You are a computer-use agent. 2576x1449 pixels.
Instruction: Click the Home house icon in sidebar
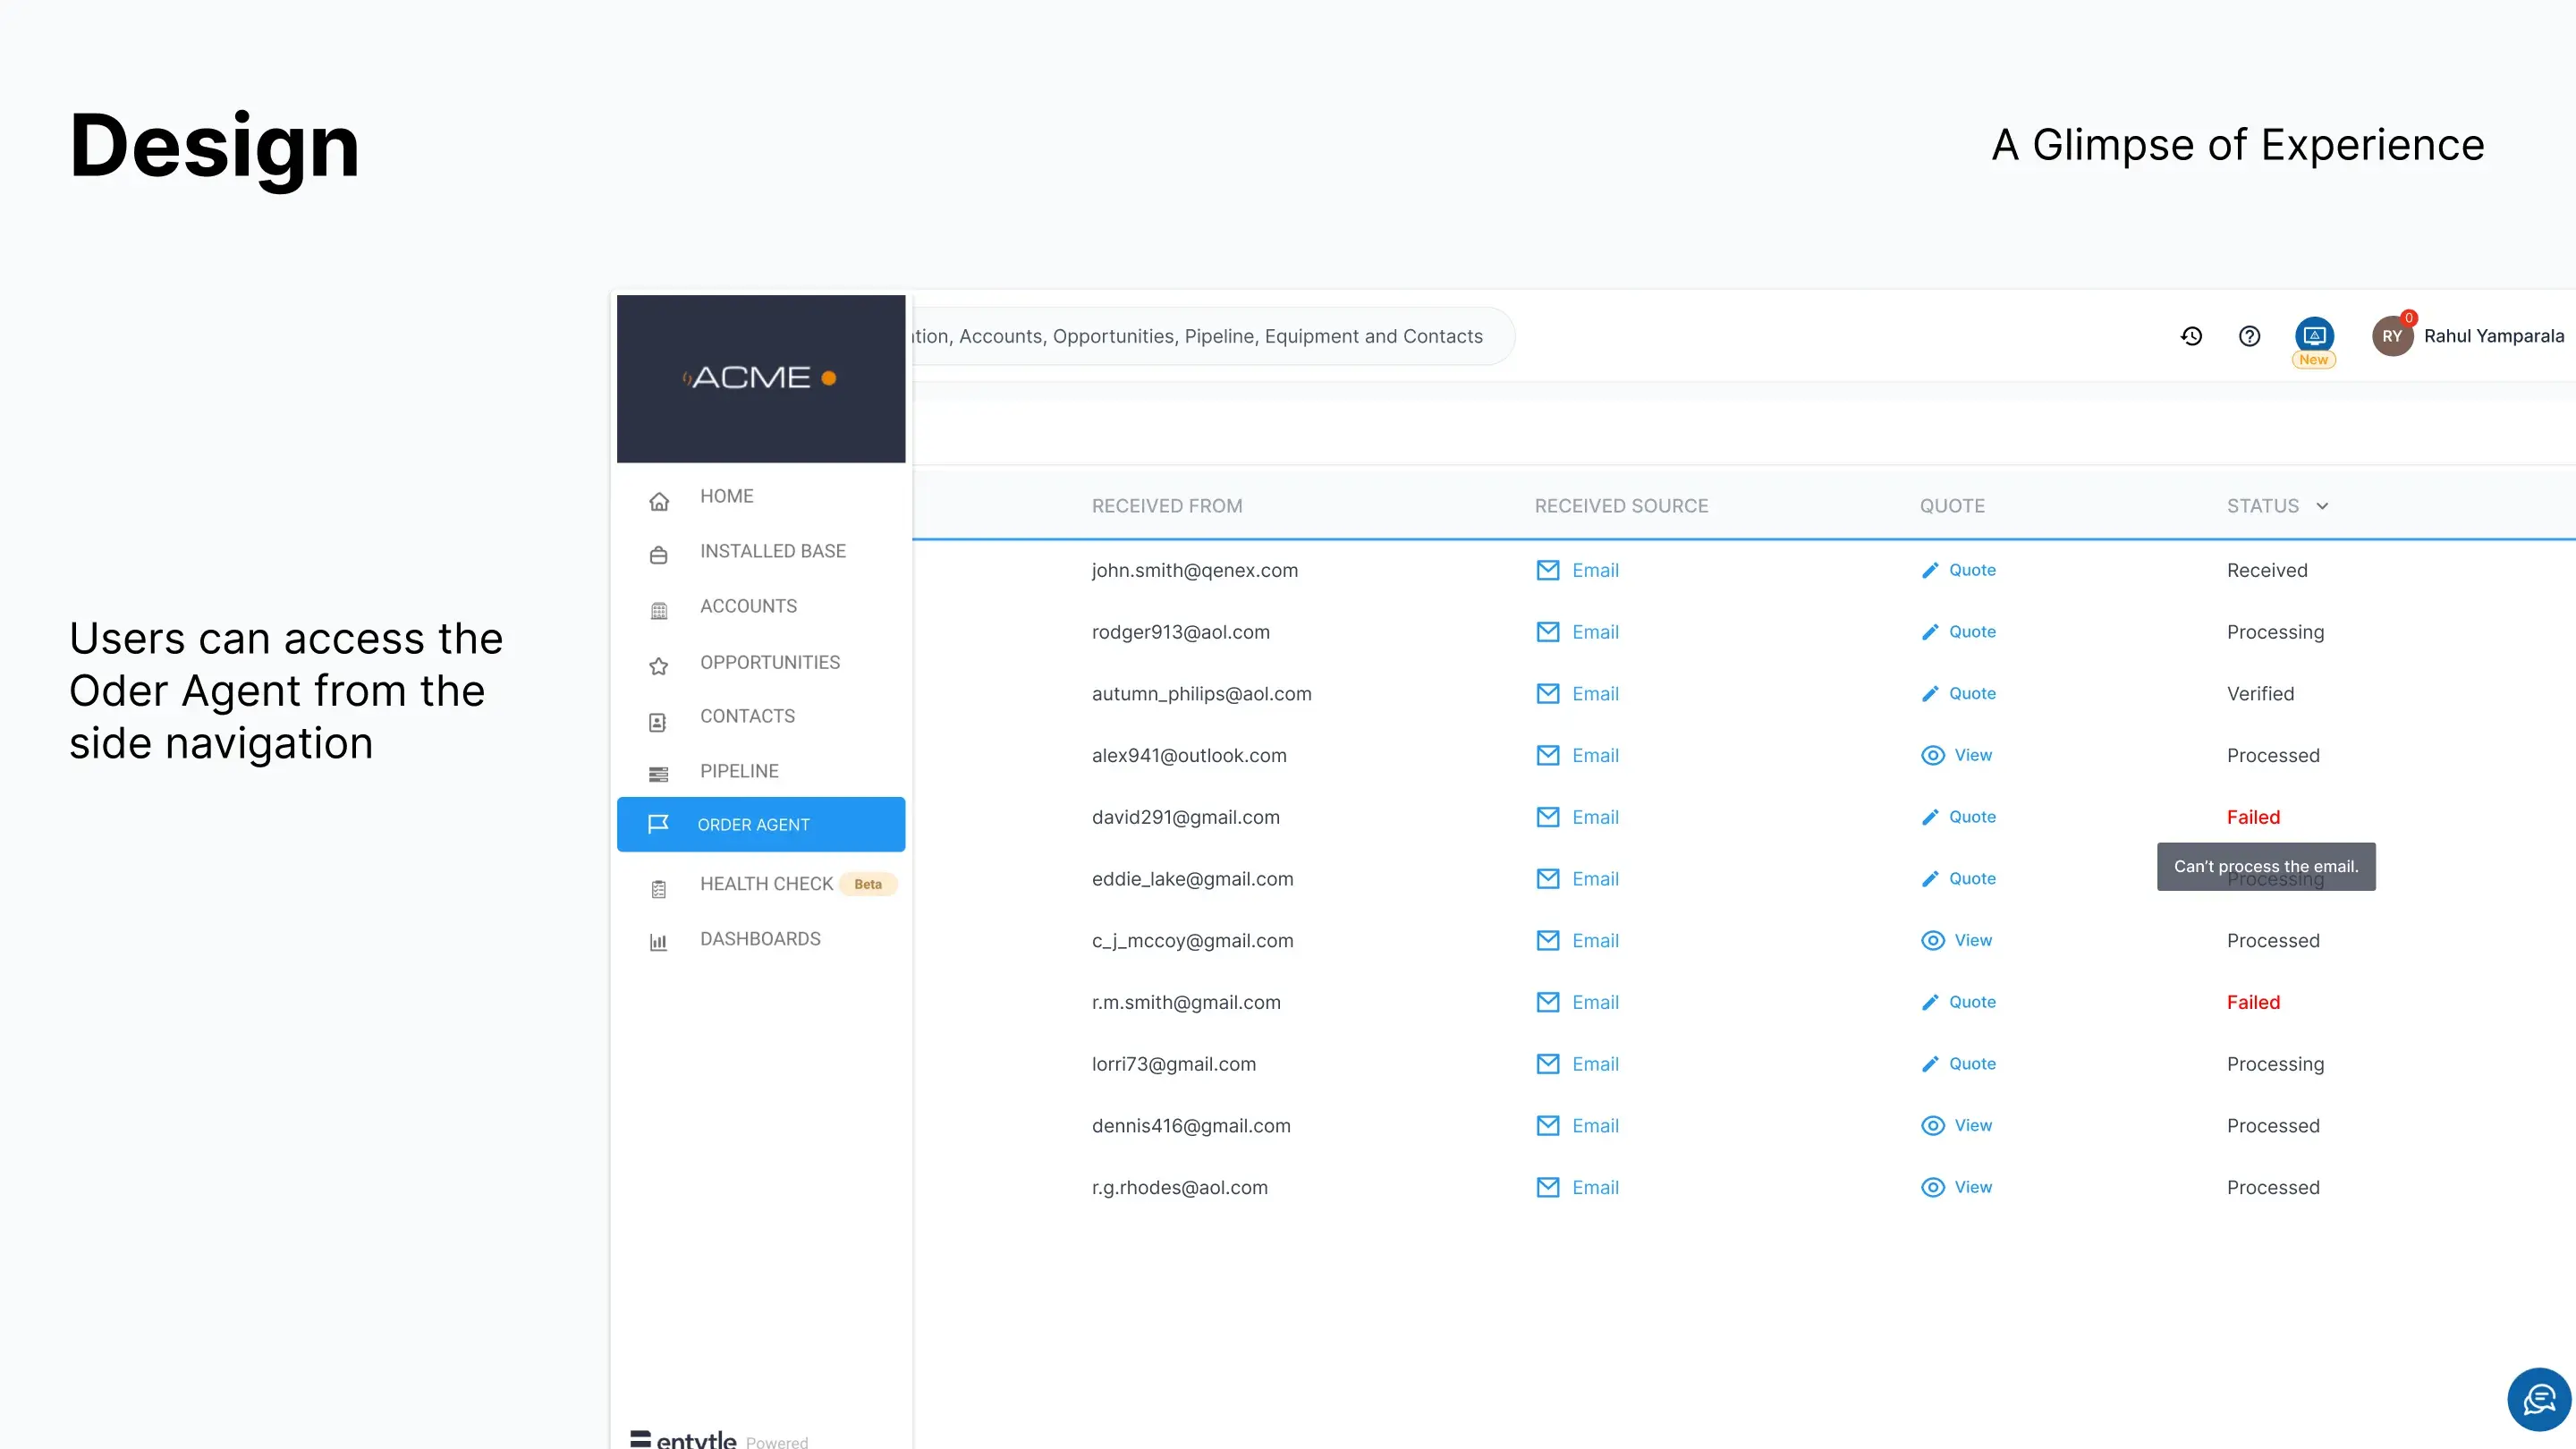(658, 501)
